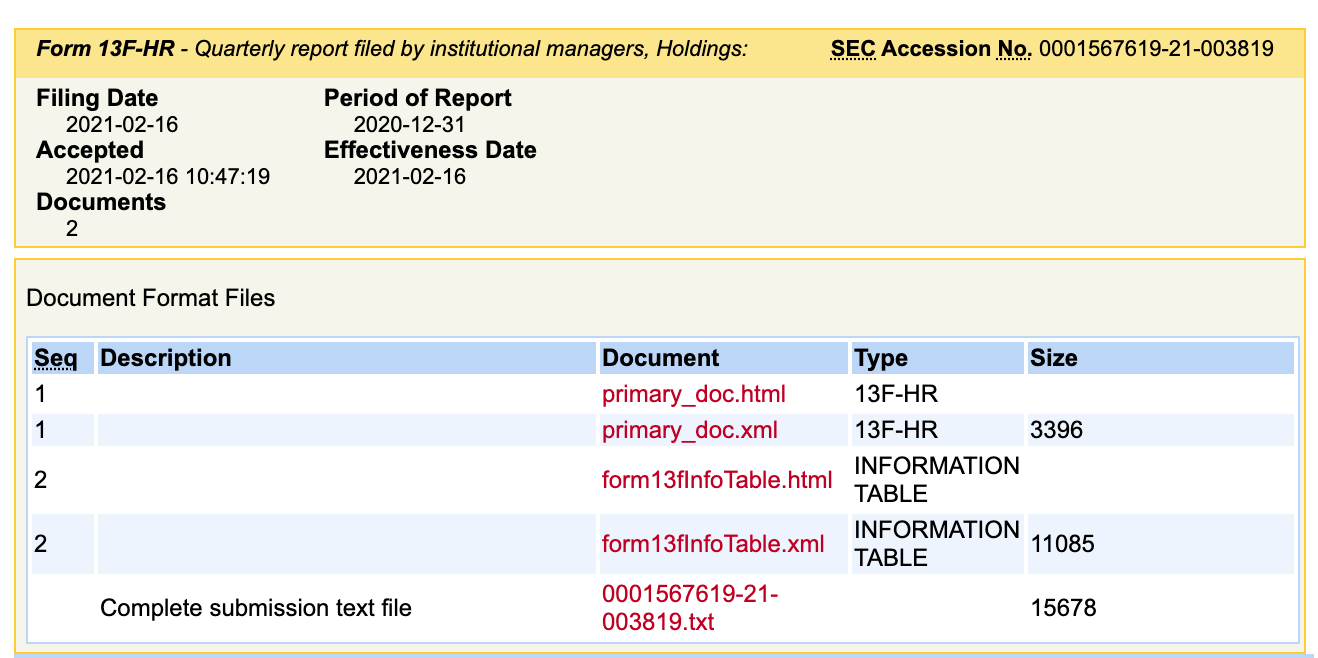Click the Description column header
The image size is (1318, 658).
(166, 358)
